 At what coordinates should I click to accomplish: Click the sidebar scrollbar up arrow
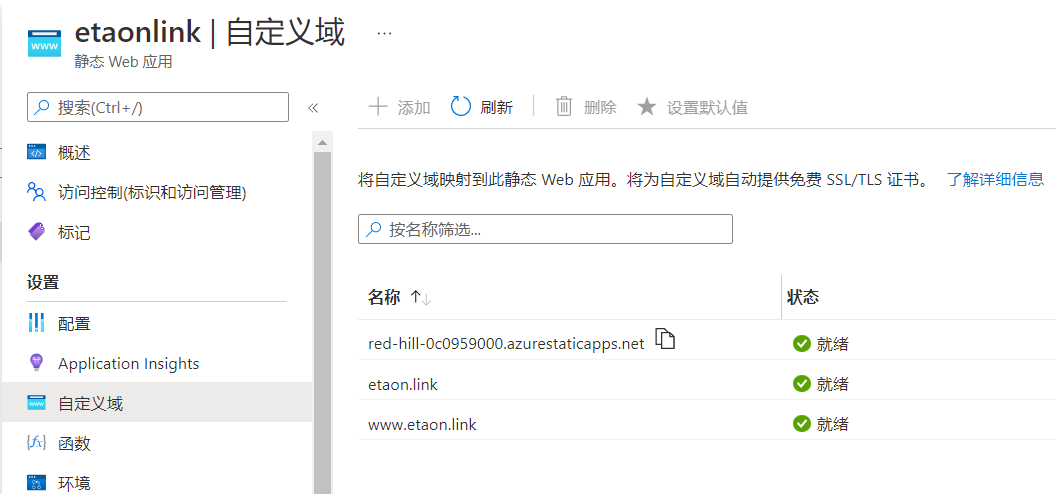pos(323,142)
